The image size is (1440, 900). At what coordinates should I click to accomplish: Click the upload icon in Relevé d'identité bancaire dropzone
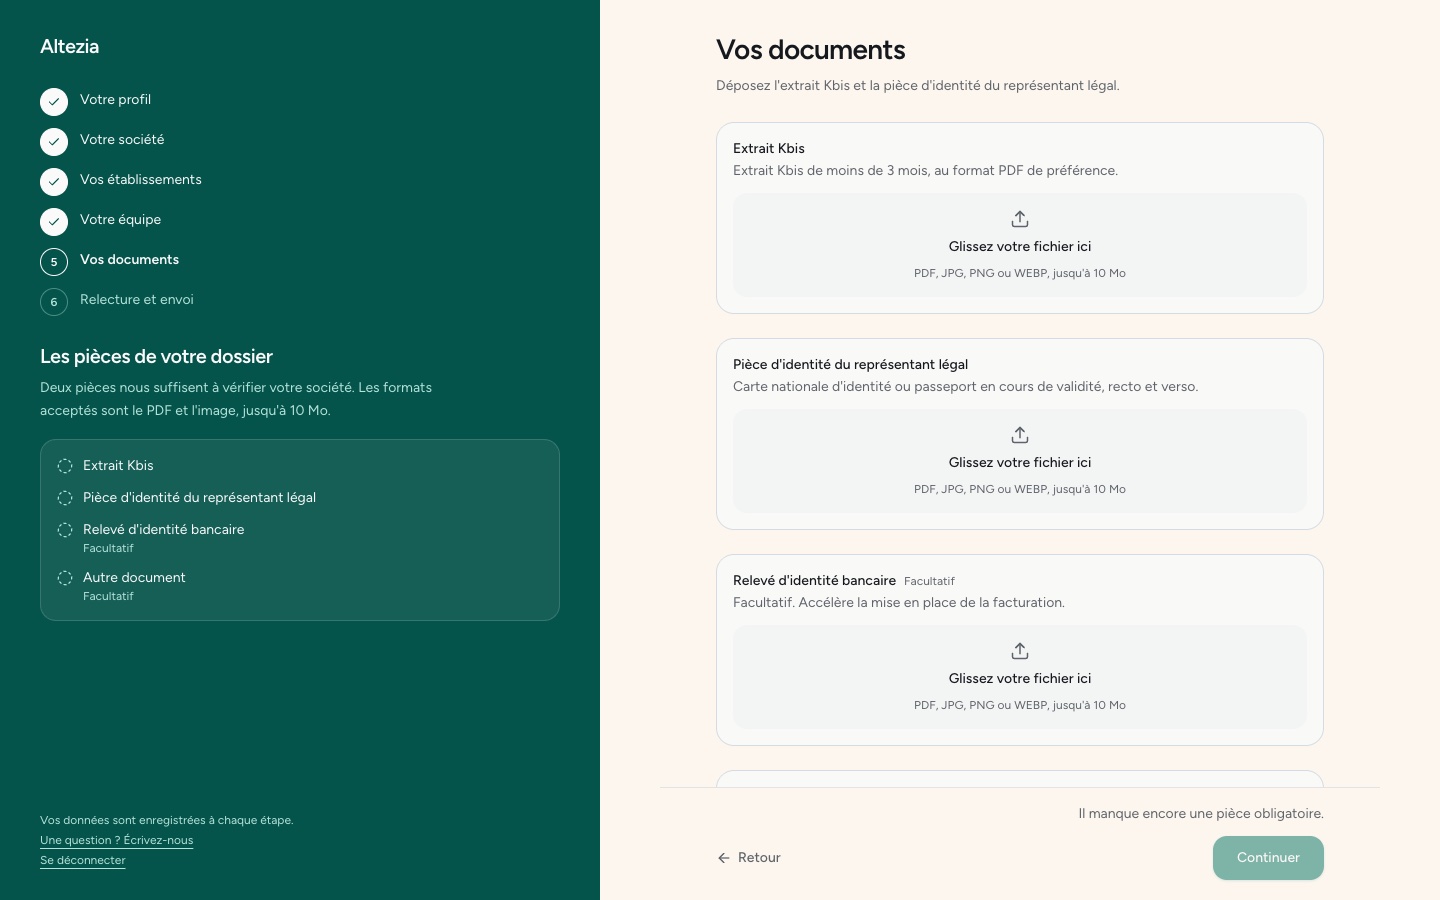(x=1020, y=651)
